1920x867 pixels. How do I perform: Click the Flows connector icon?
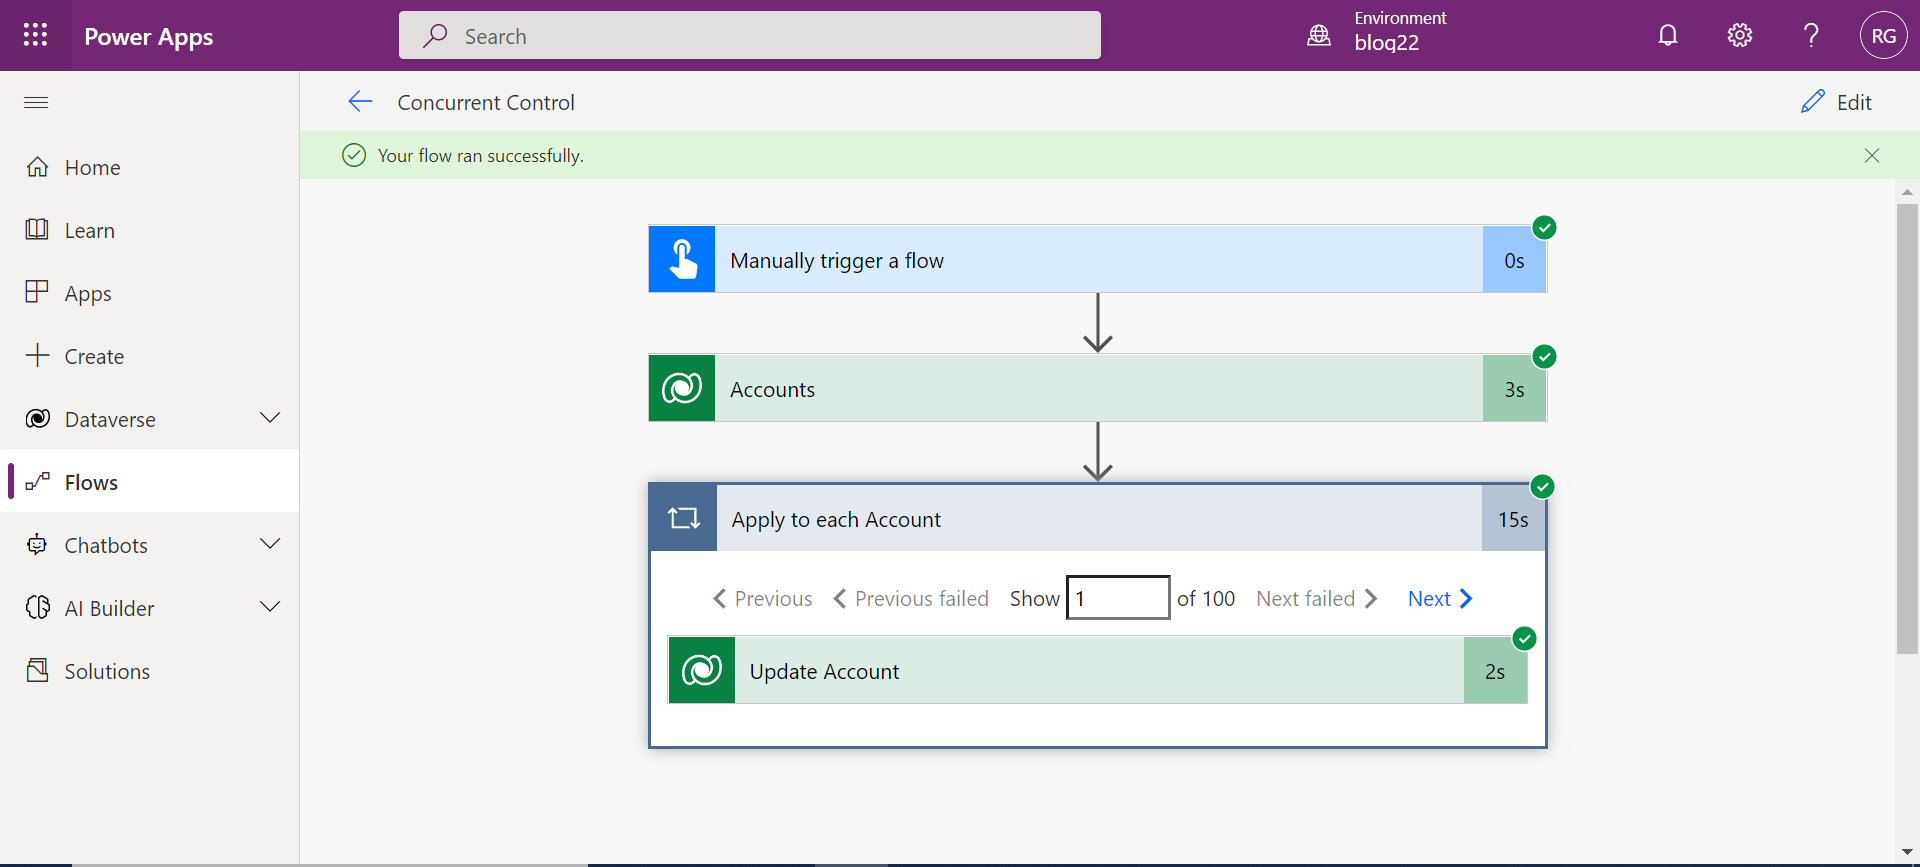pos(37,482)
